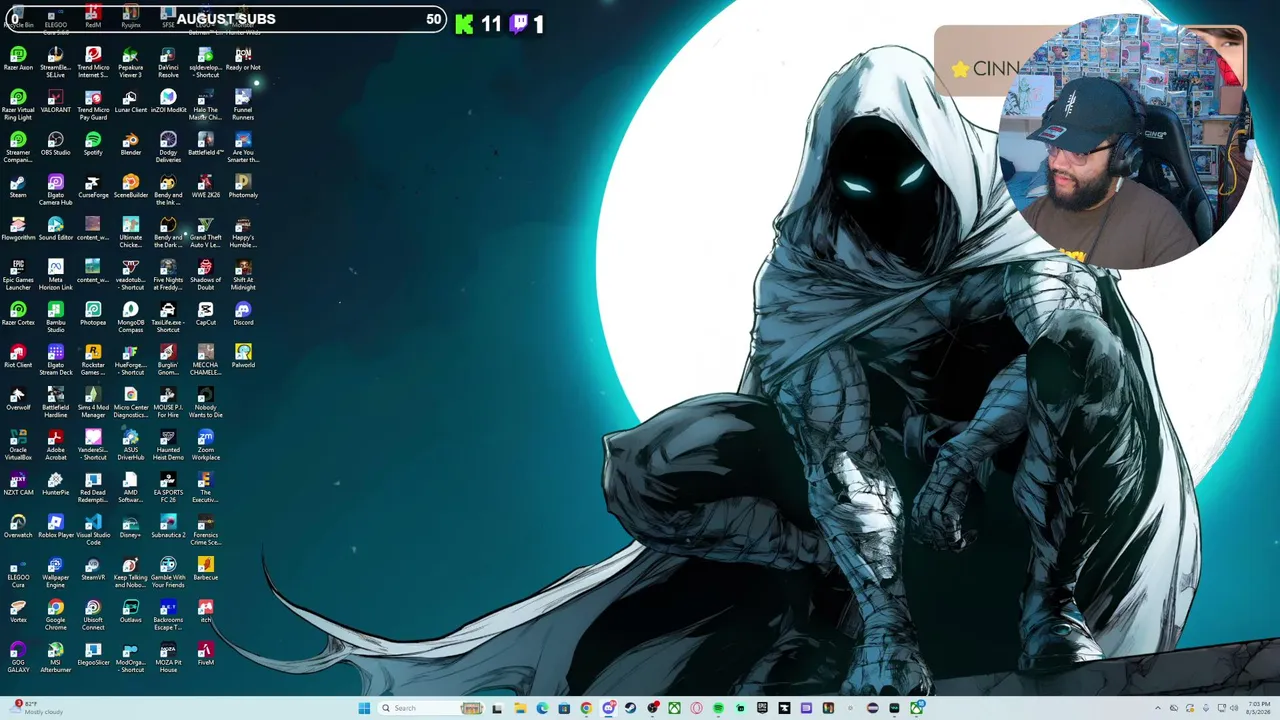Open the MSI Afterburner desktop icon

point(55,657)
